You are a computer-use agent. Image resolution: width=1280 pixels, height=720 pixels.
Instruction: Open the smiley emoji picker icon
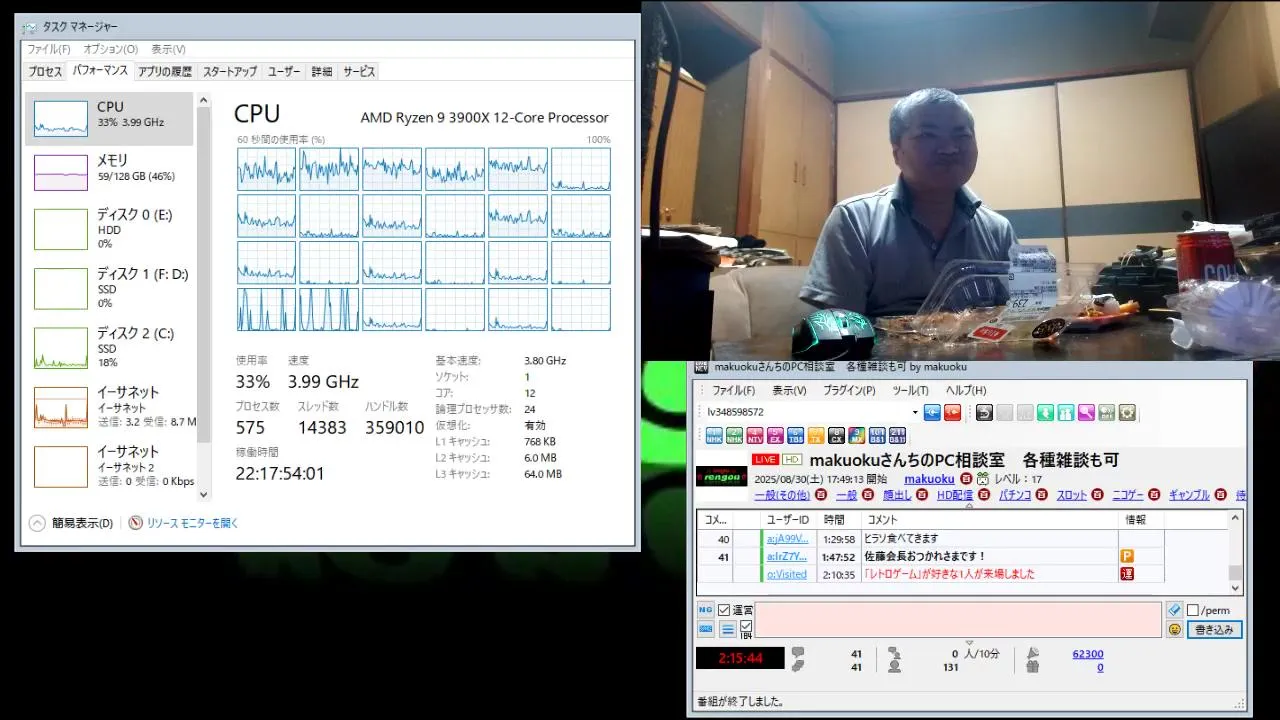point(1174,630)
